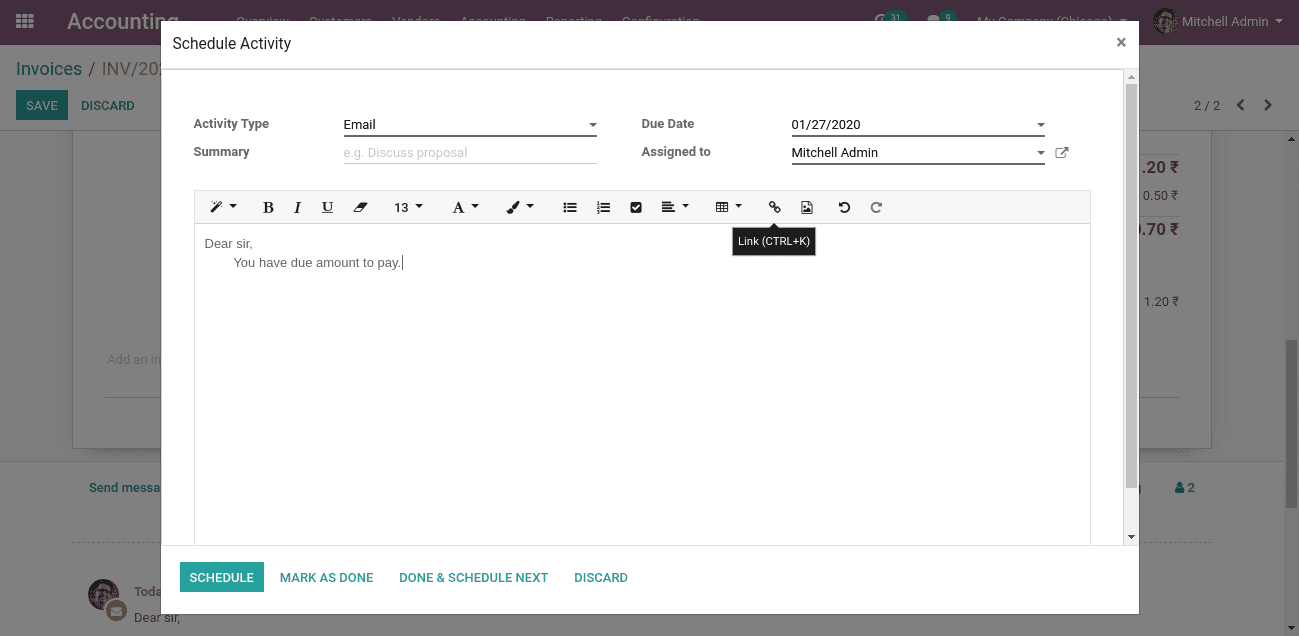Click the insert picture icon
The width and height of the screenshot is (1299, 636).
tap(807, 207)
